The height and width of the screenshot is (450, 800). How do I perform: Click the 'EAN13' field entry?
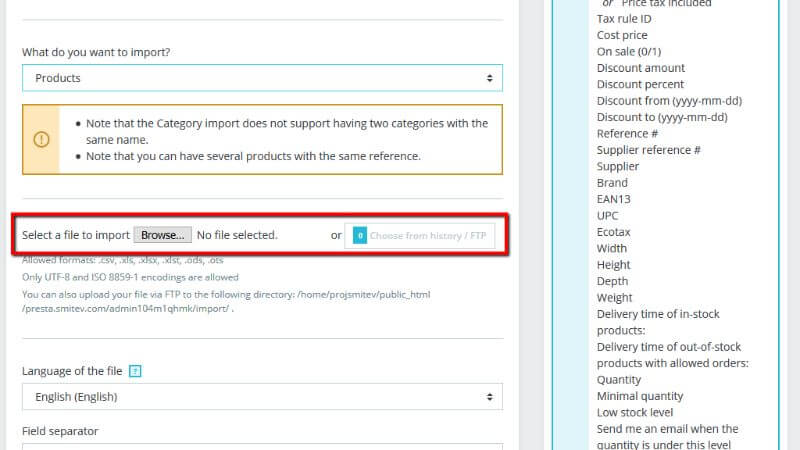click(x=614, y=199)
